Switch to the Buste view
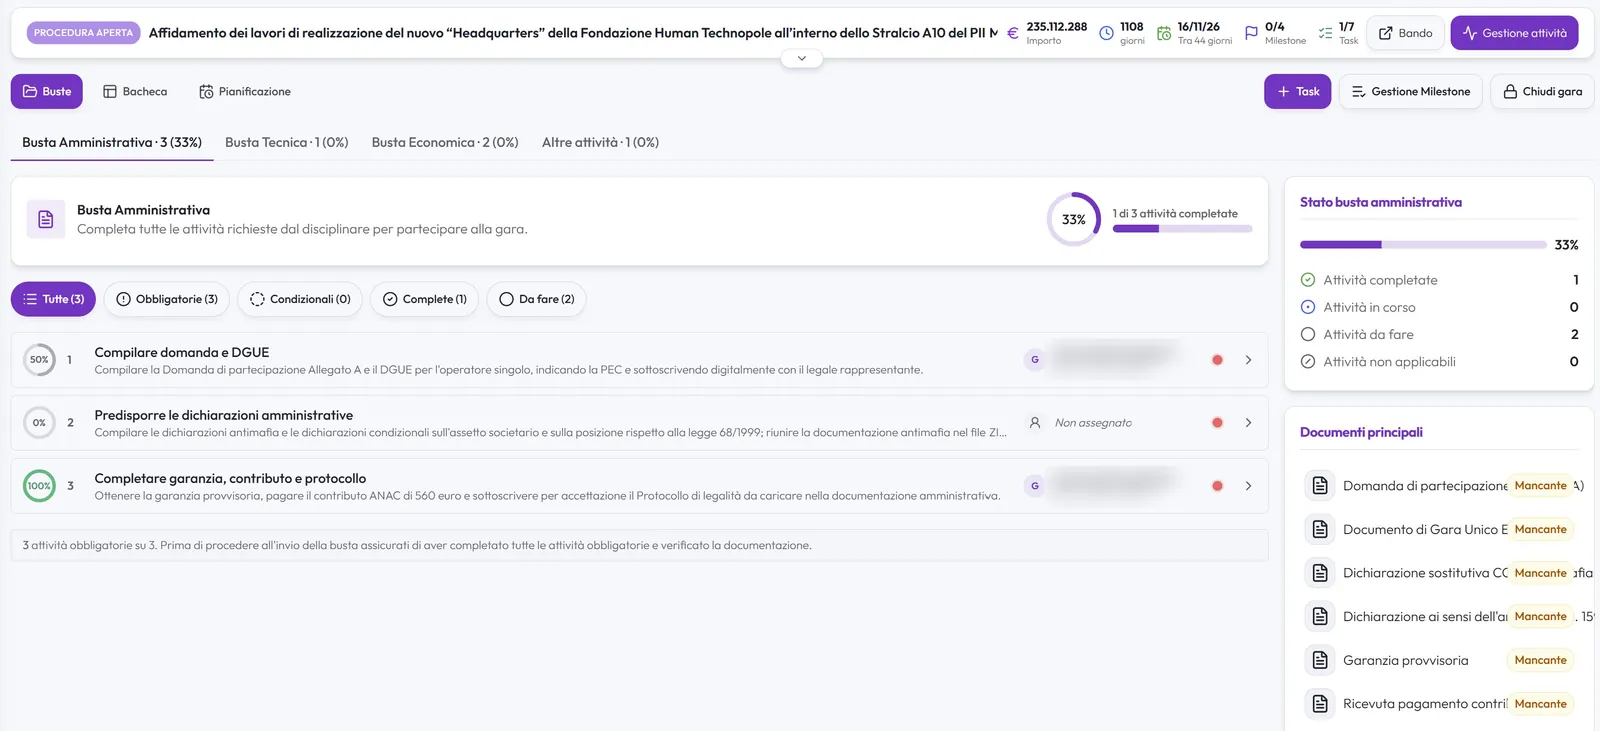 click(47, 91)
